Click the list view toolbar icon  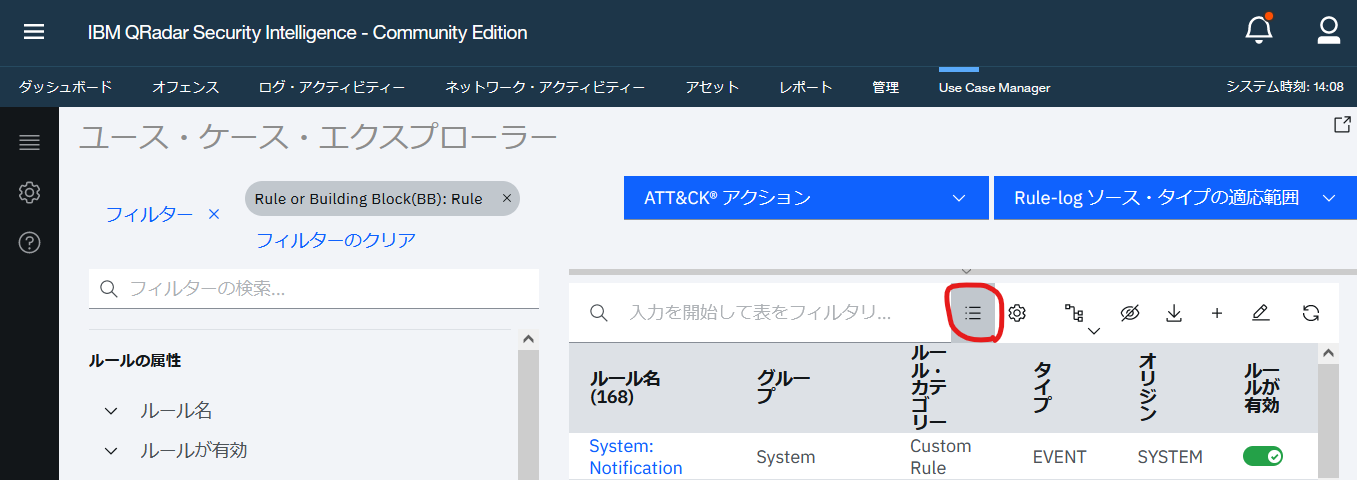(973, 313)
